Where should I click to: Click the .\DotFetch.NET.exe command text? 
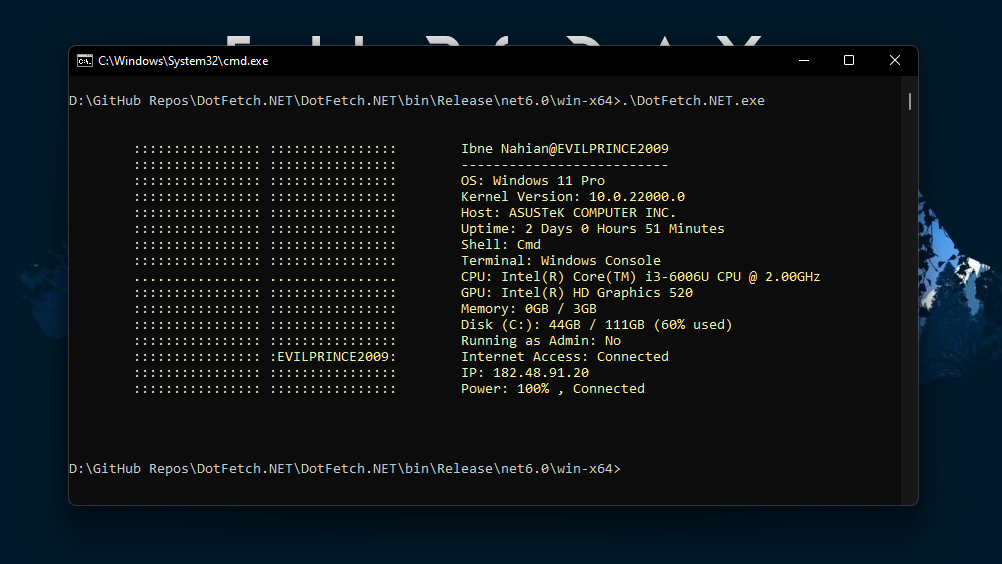point(693,101)
